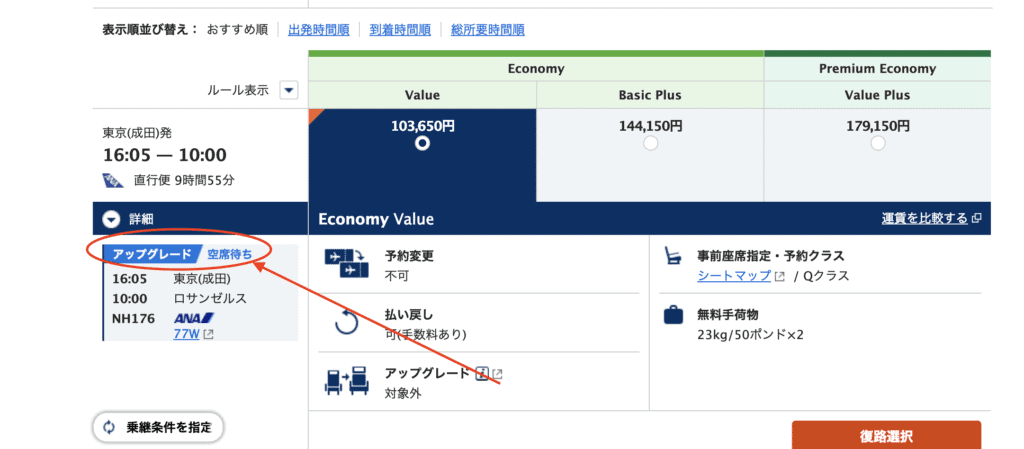This screenshot has height=449, width=1024.
Task: Select the 103,650円 Economy Value fare
Action: pos(422,143)
